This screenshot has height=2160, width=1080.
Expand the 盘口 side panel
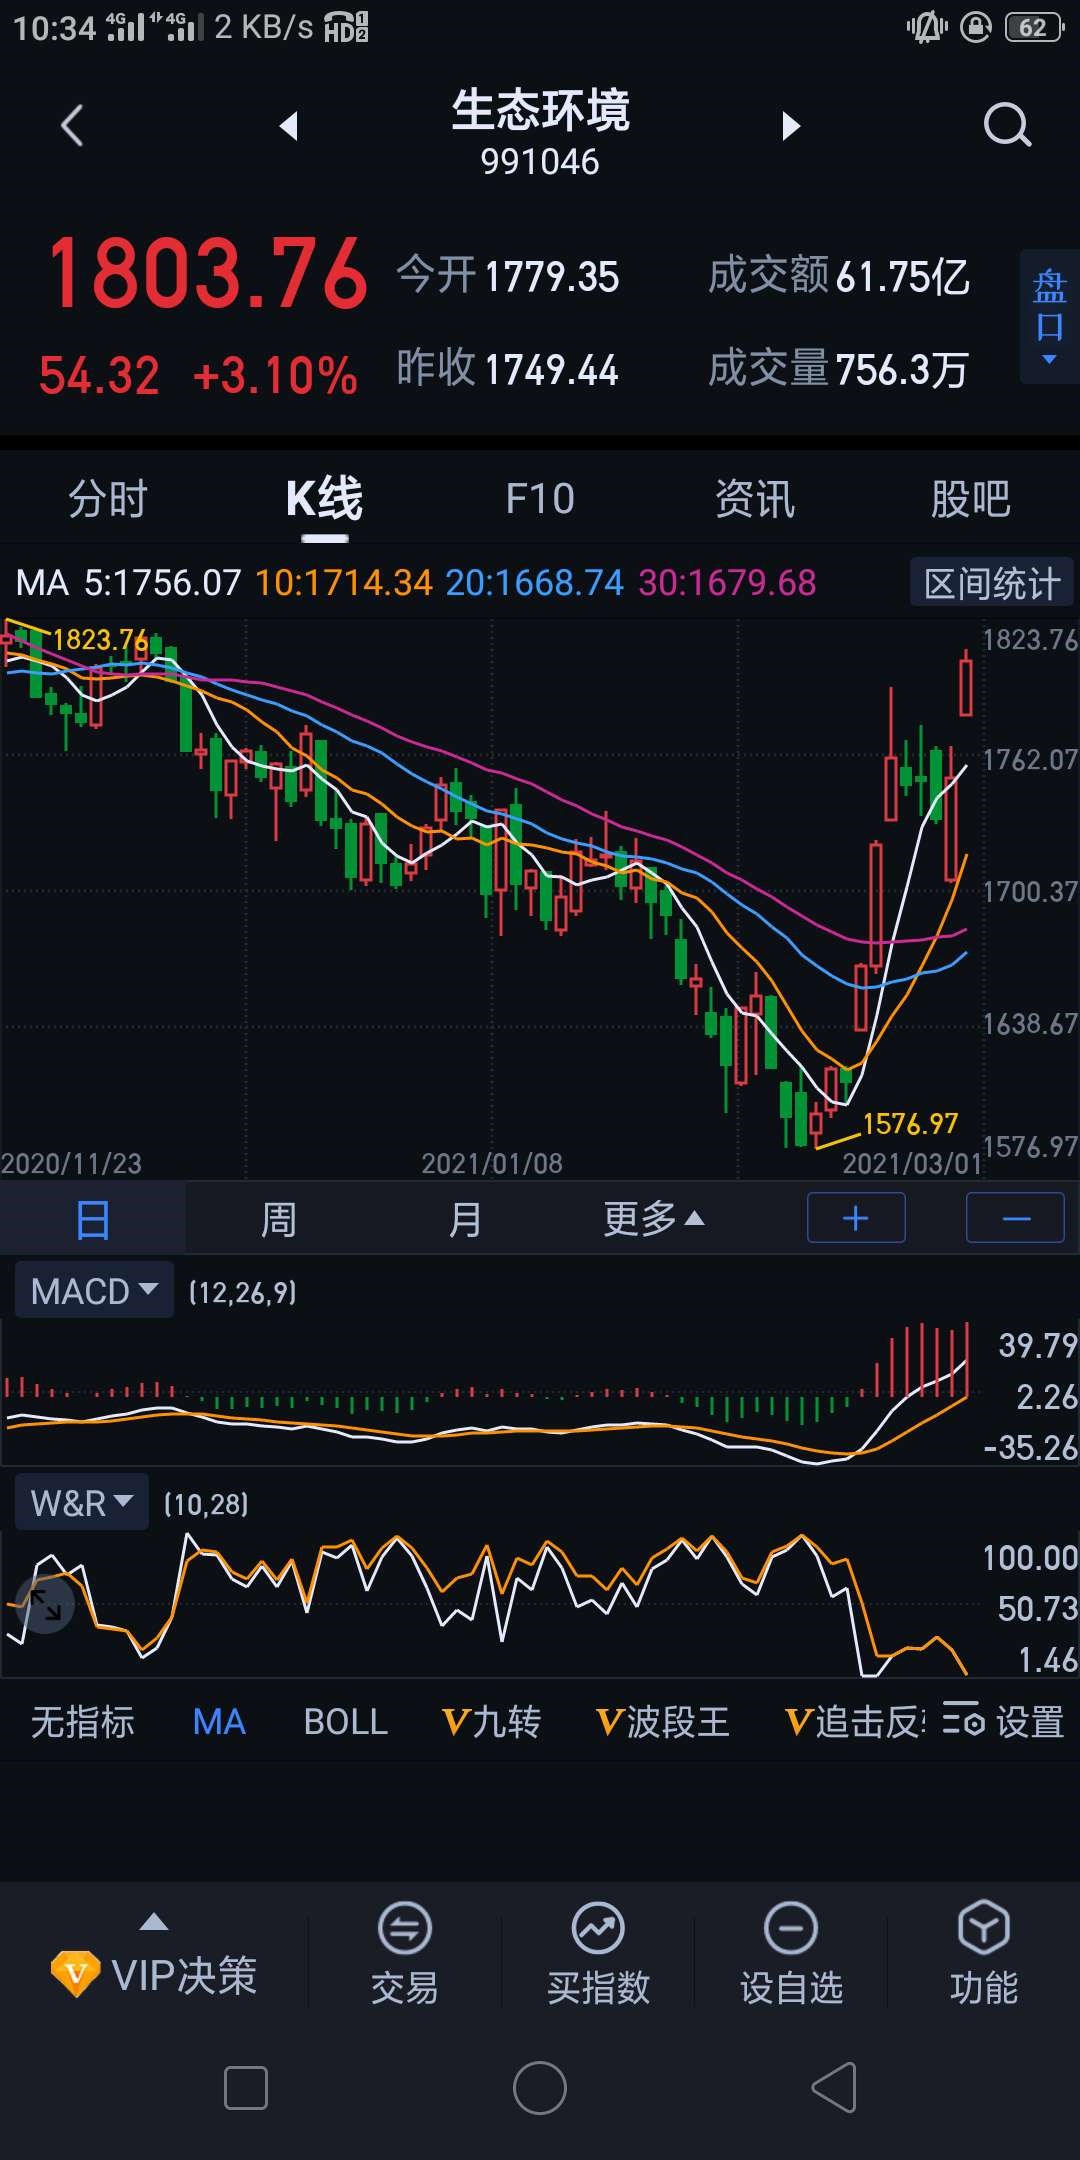click(1049, 316)
